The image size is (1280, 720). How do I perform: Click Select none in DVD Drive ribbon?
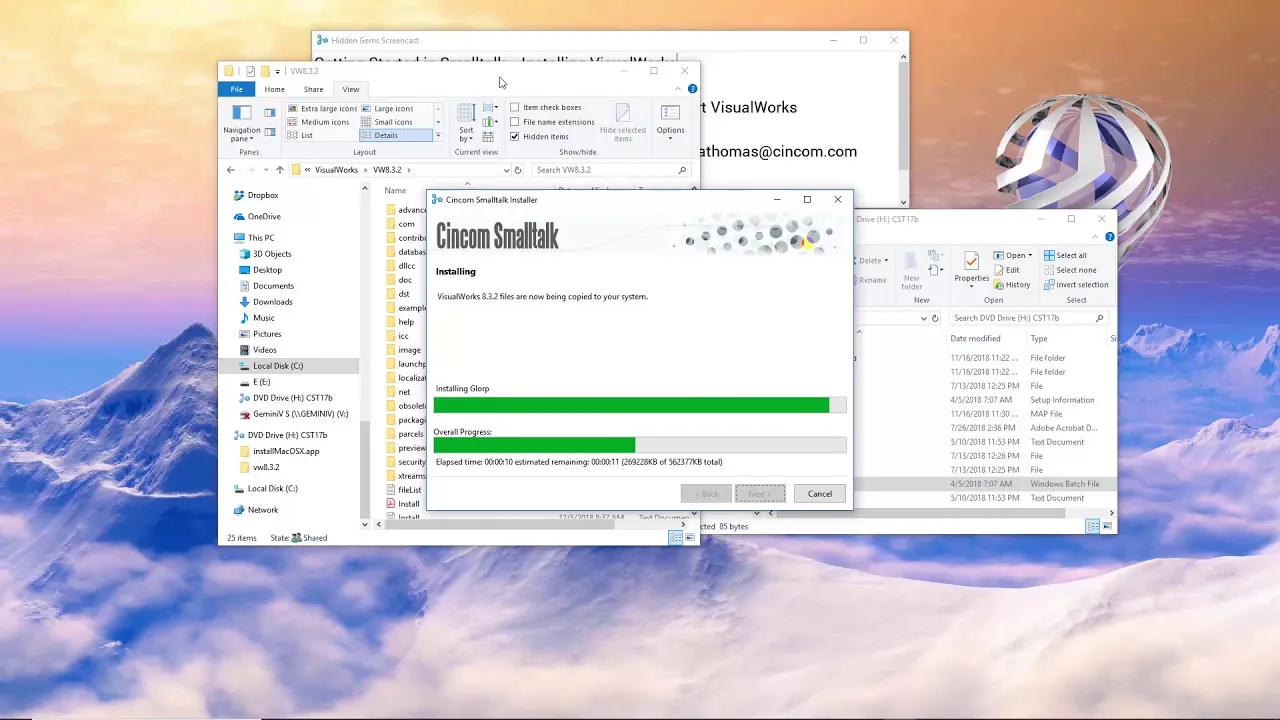coord(1070,270)
